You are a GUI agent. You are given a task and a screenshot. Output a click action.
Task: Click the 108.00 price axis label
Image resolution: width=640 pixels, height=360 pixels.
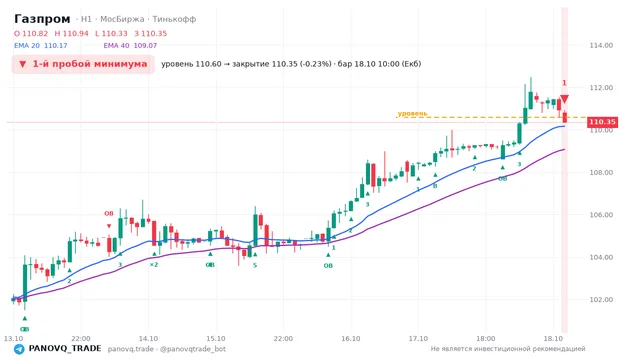[601, 173]
